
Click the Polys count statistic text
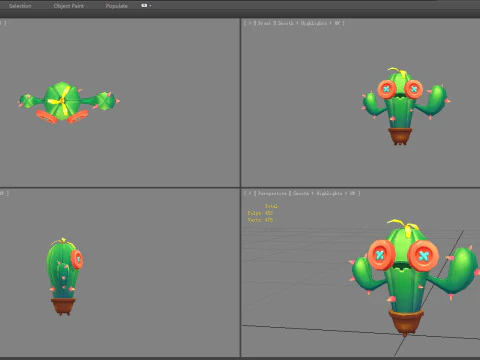[260, 213]
